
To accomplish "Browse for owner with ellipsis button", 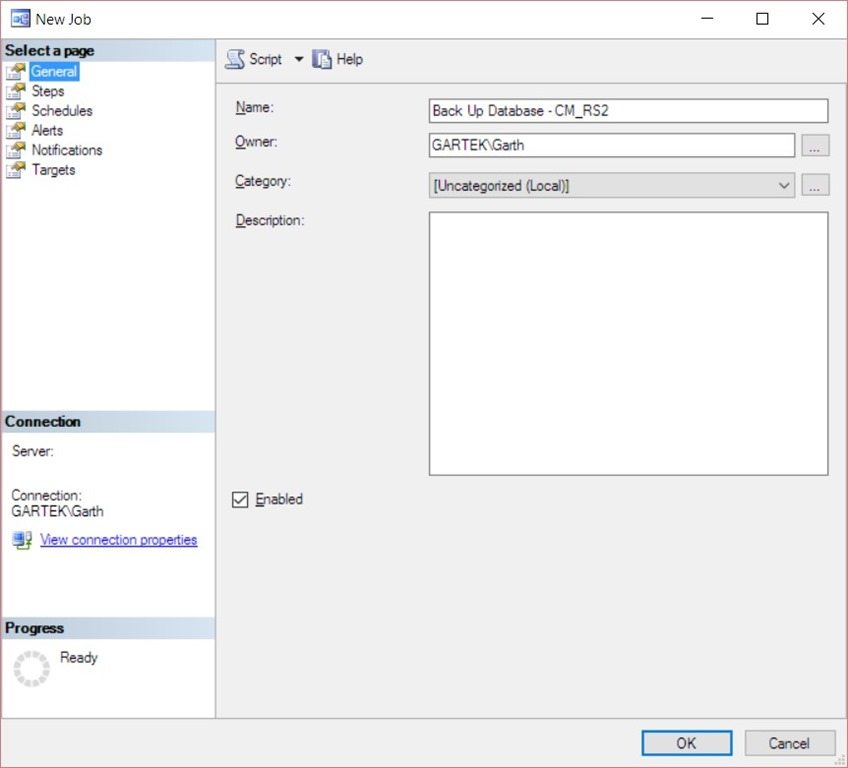I will 815,145.
